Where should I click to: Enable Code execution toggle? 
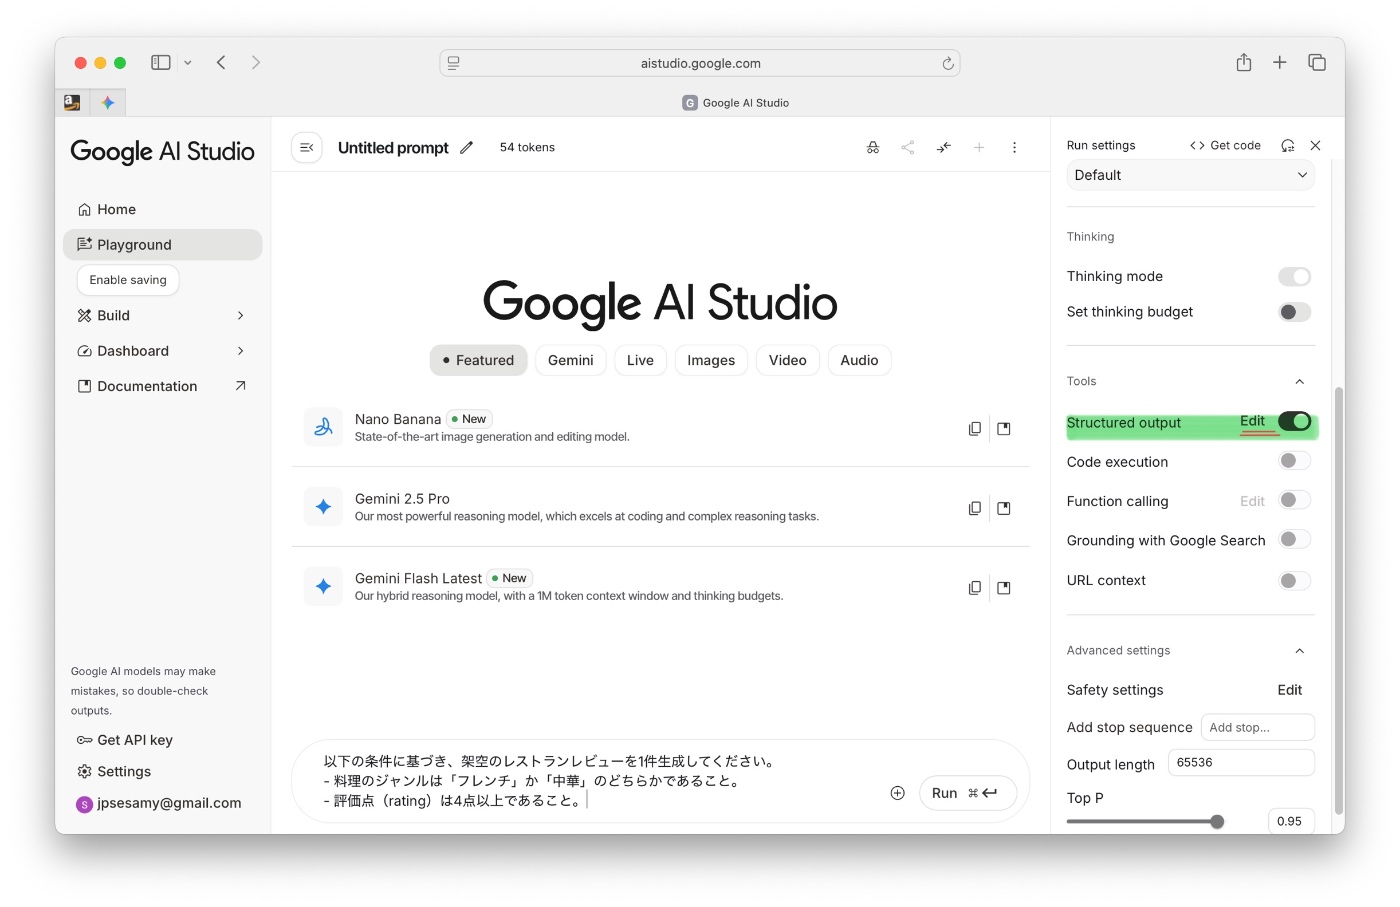(1295, 460)
